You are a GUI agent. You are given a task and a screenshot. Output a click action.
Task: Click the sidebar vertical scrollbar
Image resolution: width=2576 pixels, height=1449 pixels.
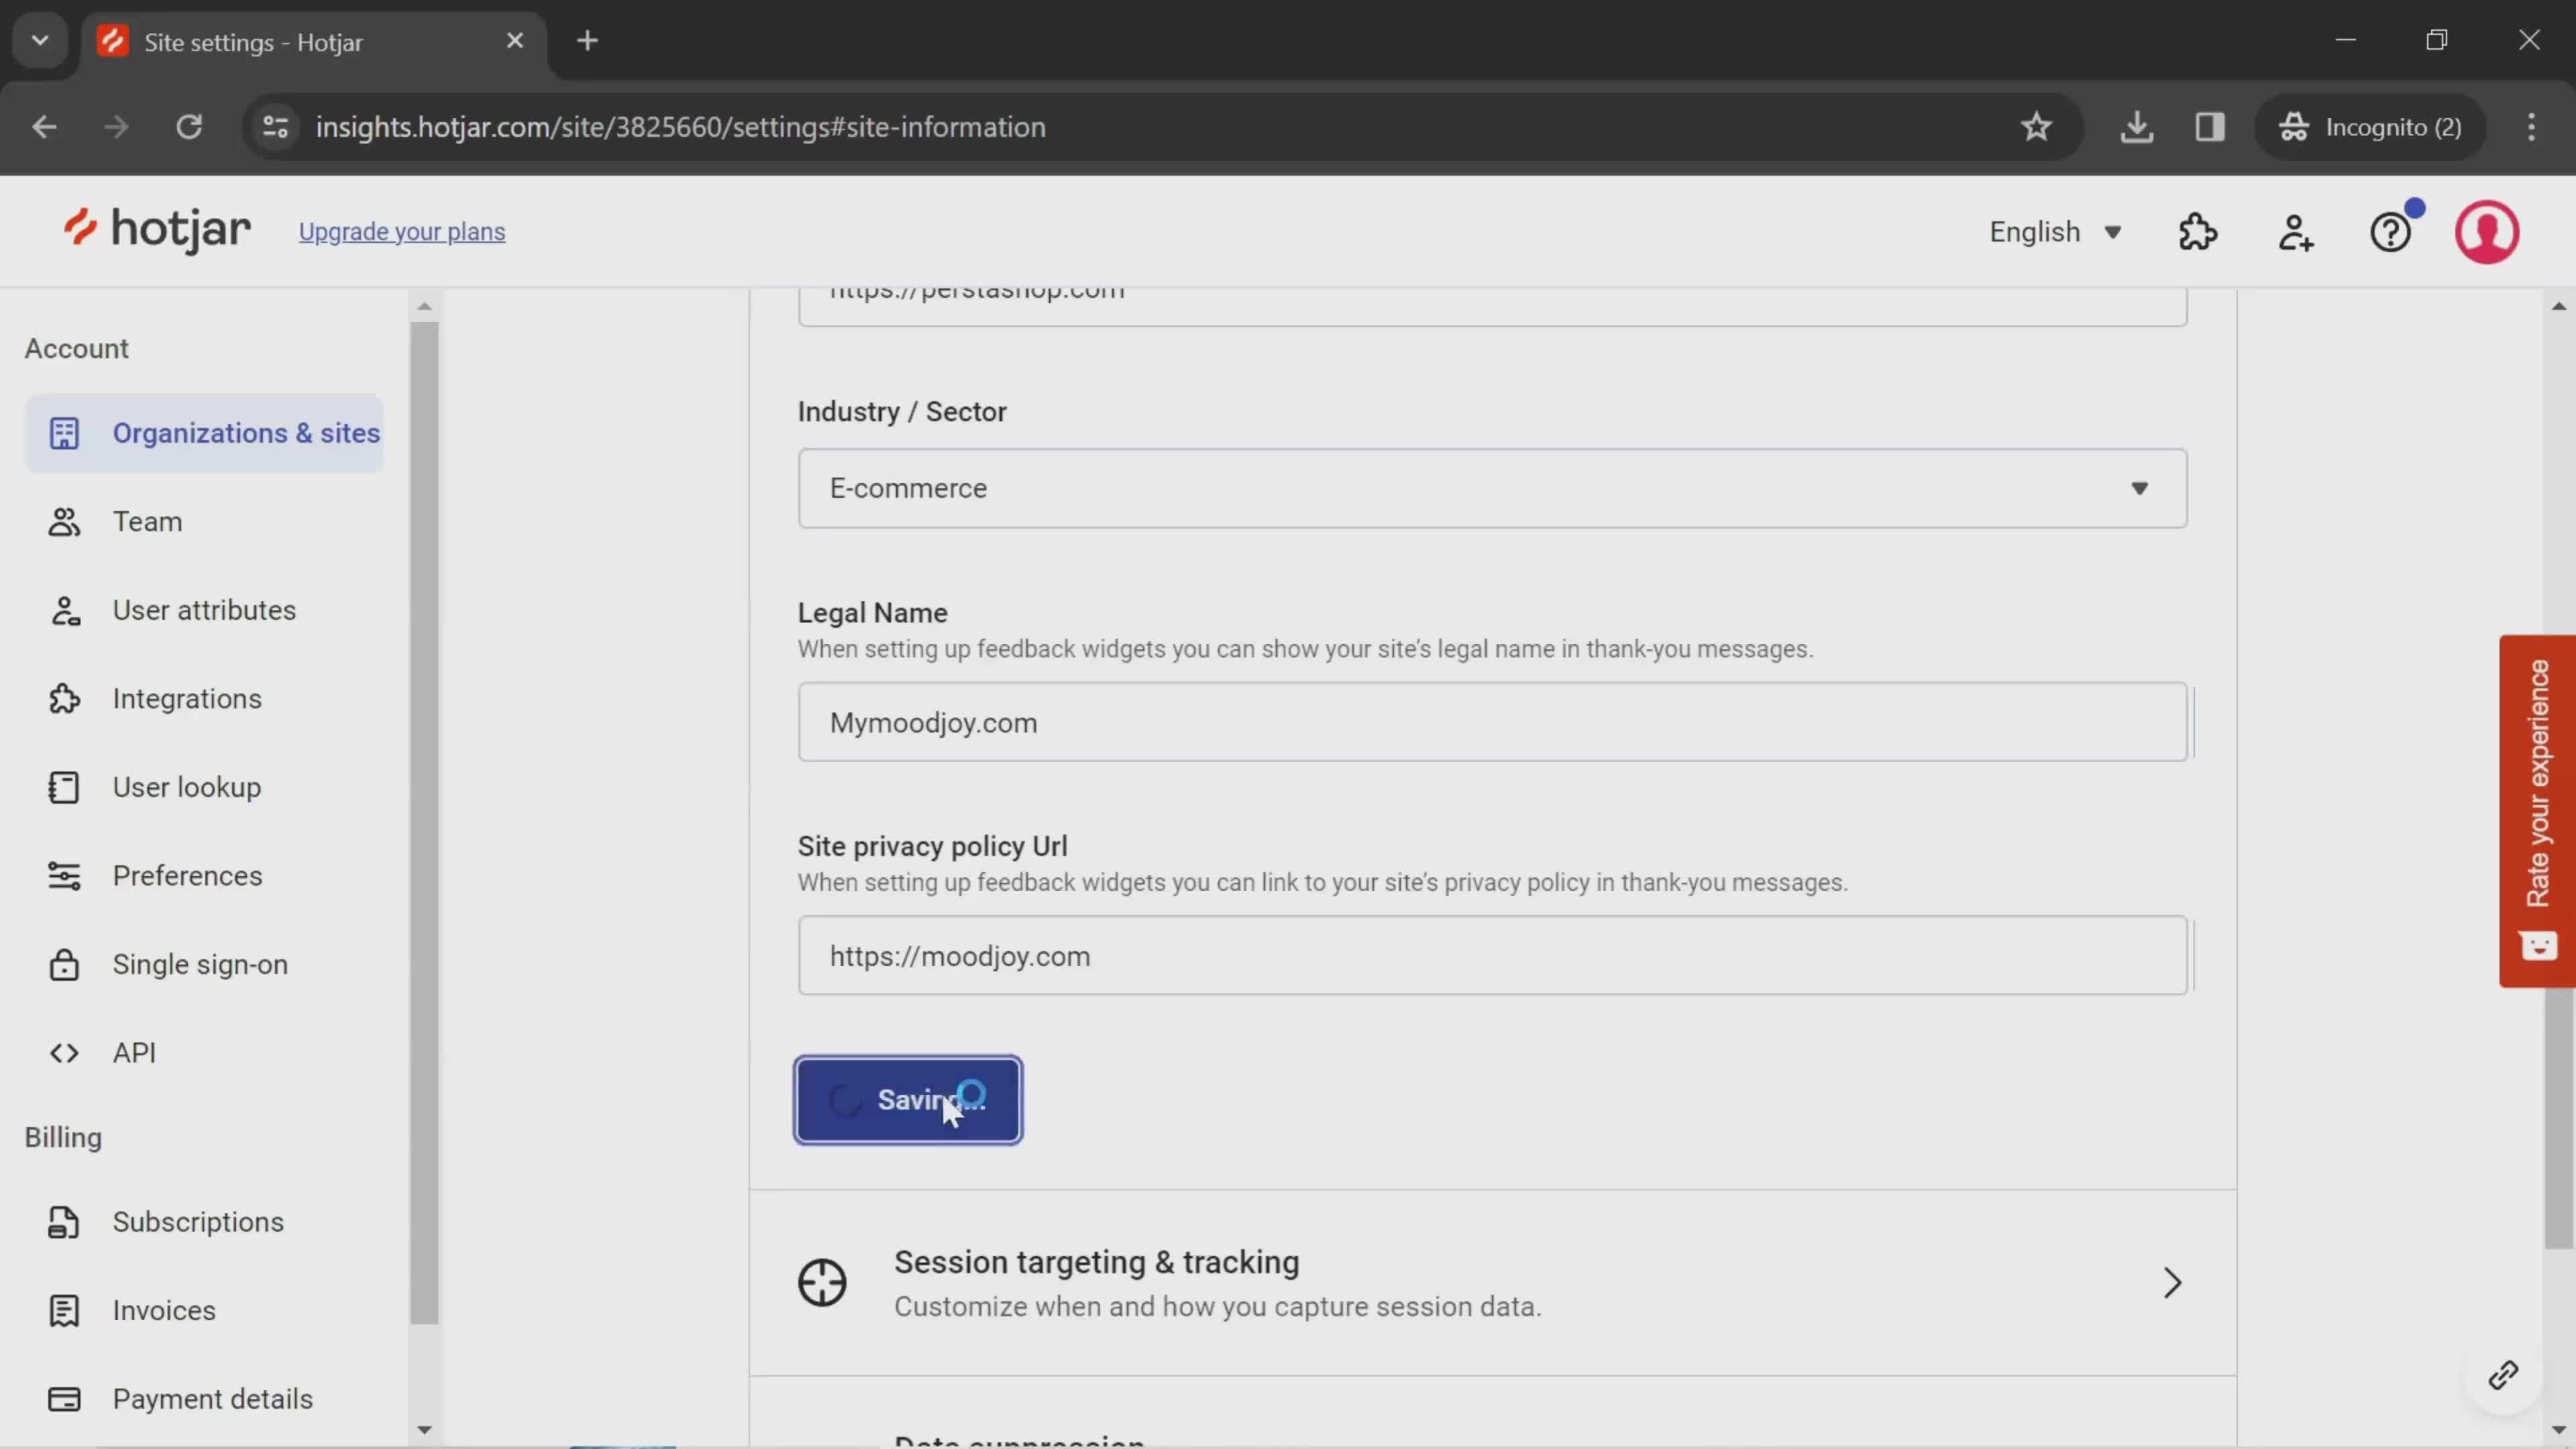(x=424, y=822)
